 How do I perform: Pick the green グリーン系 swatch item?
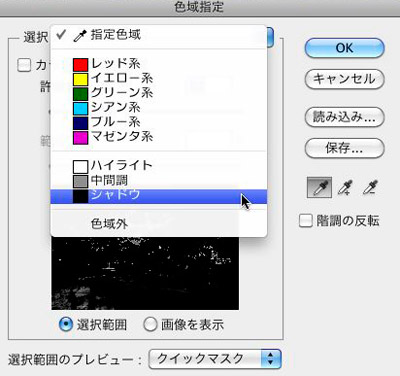159,93
